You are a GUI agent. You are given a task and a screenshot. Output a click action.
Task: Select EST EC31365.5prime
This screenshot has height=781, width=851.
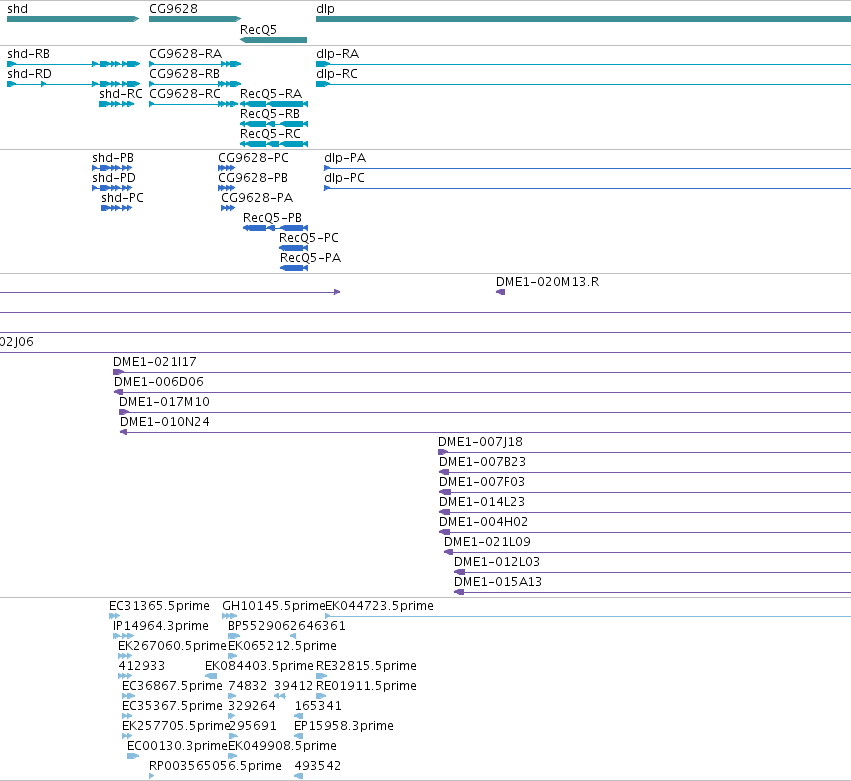(x=160, y=607)
